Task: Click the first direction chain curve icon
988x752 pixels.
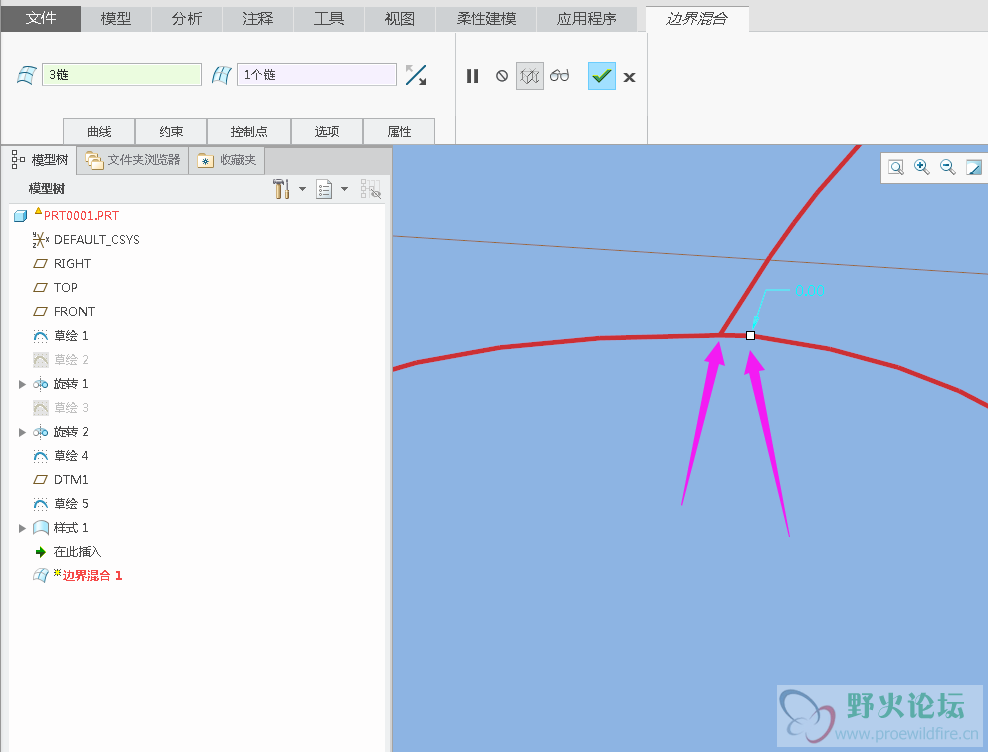Action: (26, 75)
